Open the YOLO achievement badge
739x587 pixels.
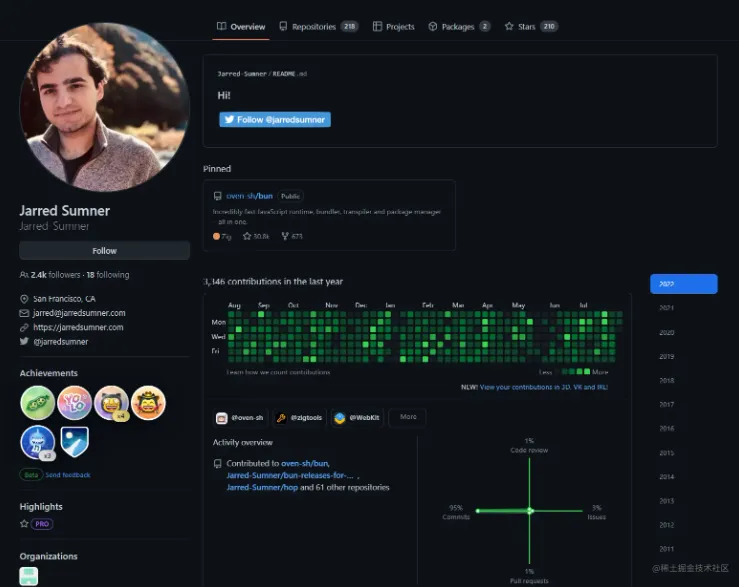(x=74, y=403)
